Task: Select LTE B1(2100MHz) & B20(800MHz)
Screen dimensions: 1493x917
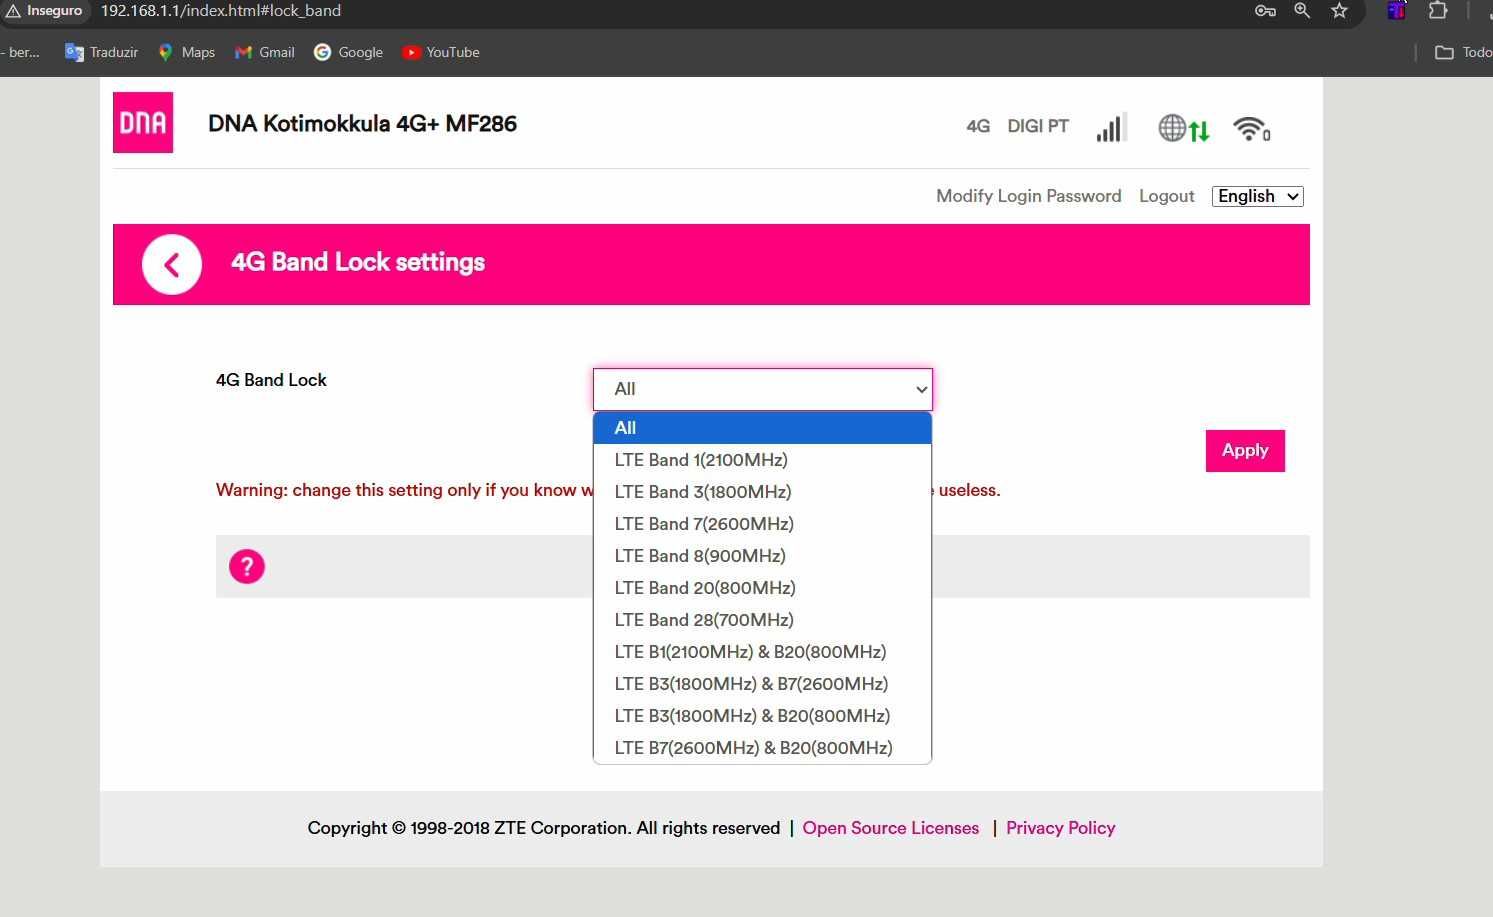Action: click(x=763, y=652)
